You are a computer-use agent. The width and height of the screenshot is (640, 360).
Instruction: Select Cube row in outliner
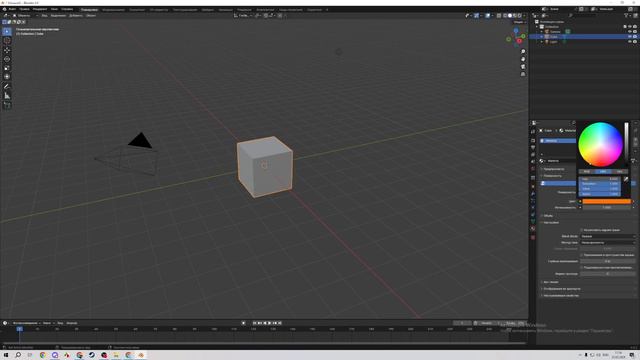tap(584, 36)
